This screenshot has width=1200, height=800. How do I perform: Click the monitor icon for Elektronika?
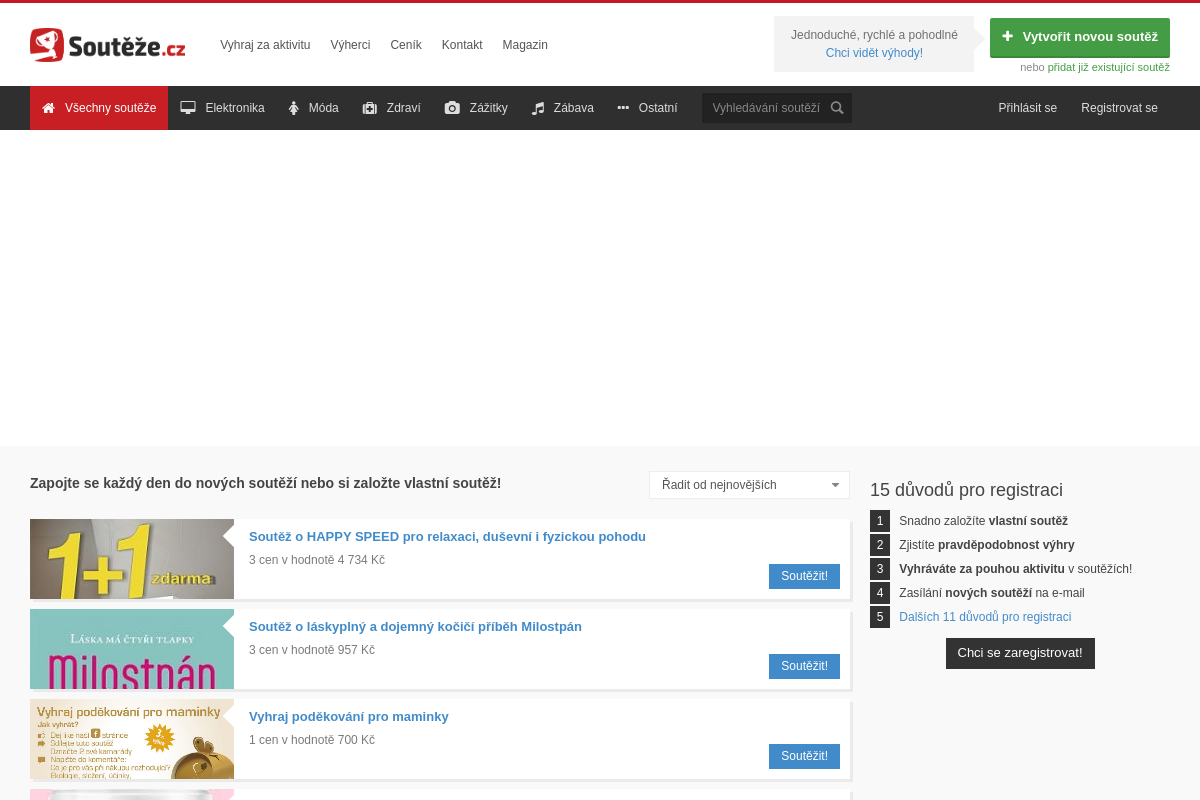(188, 108)
